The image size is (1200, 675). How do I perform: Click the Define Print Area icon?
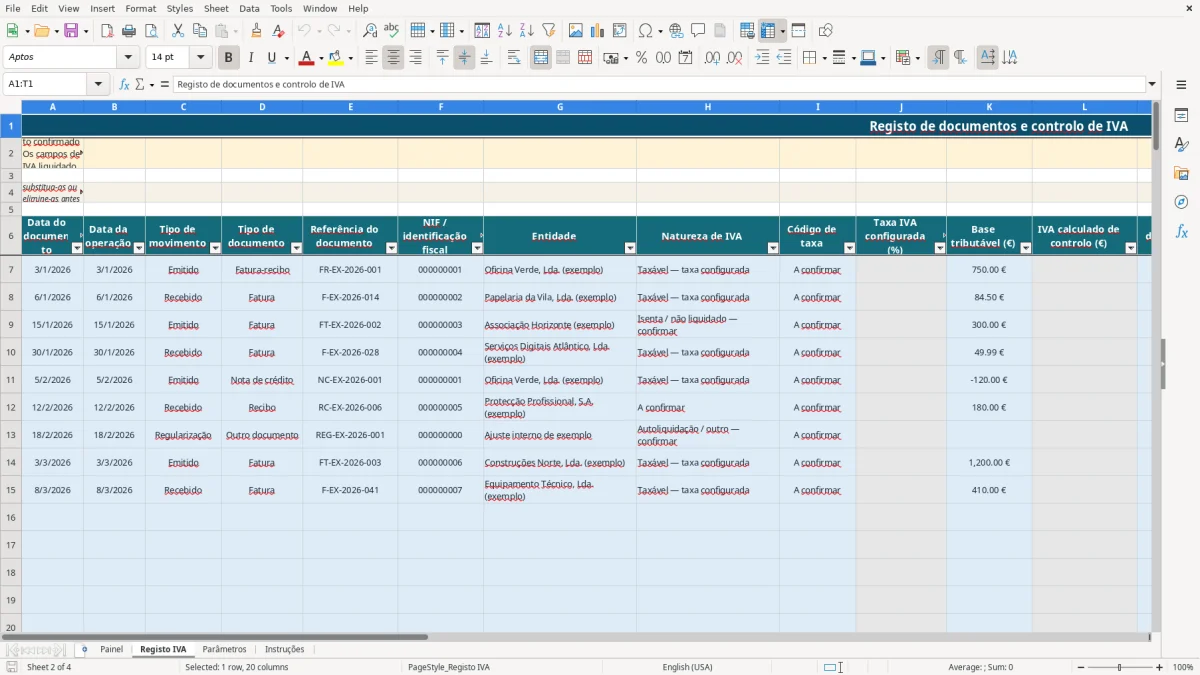tap(747, 31)
